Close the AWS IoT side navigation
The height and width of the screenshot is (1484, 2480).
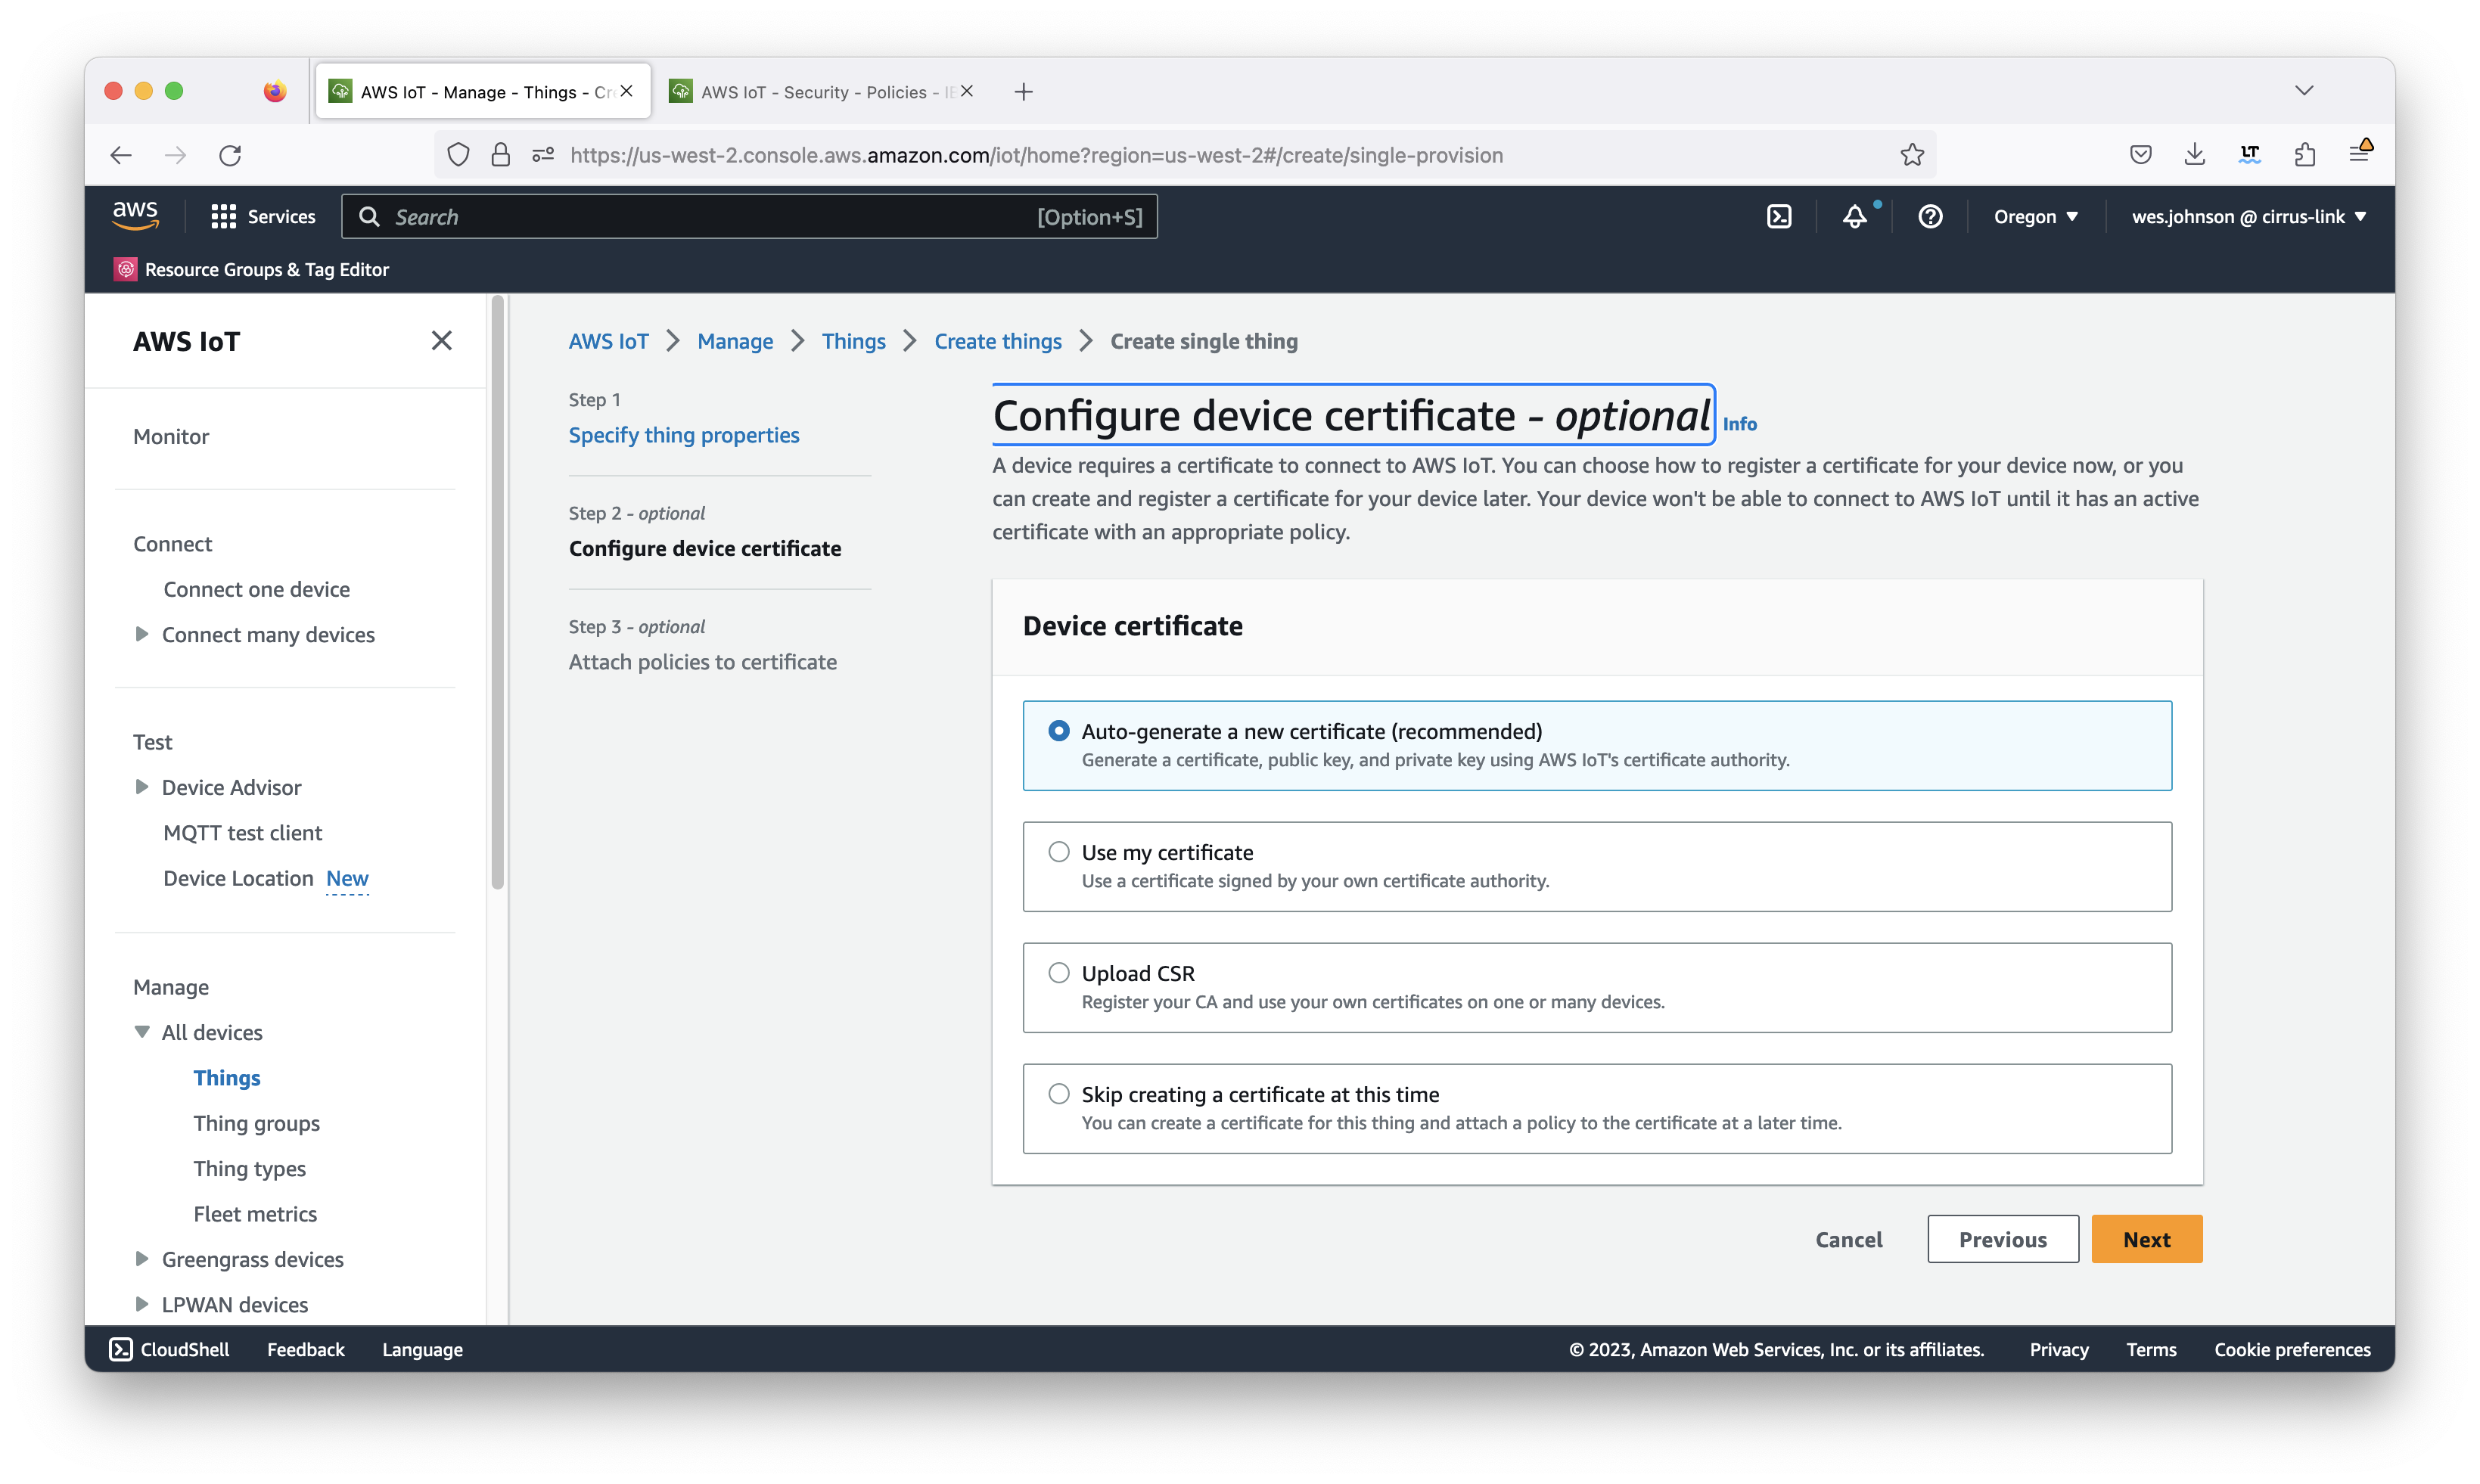[441, 341]
